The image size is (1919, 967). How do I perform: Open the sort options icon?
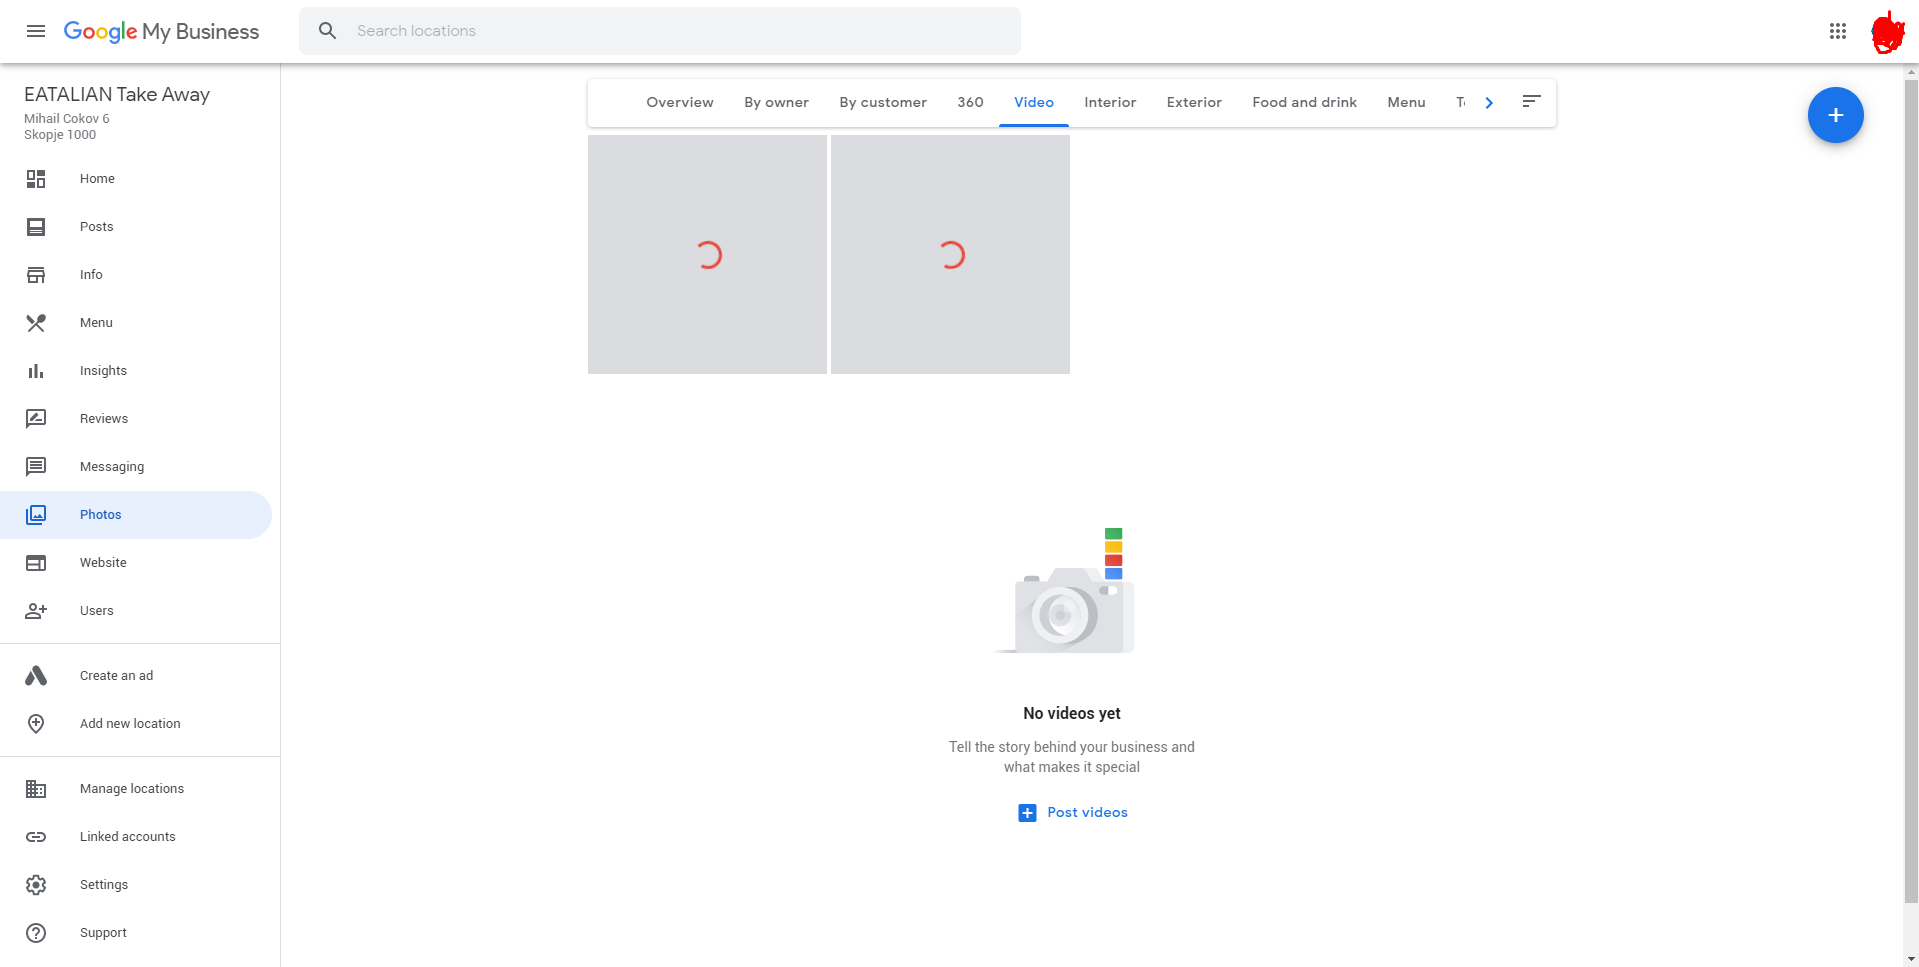[1531, 101]
